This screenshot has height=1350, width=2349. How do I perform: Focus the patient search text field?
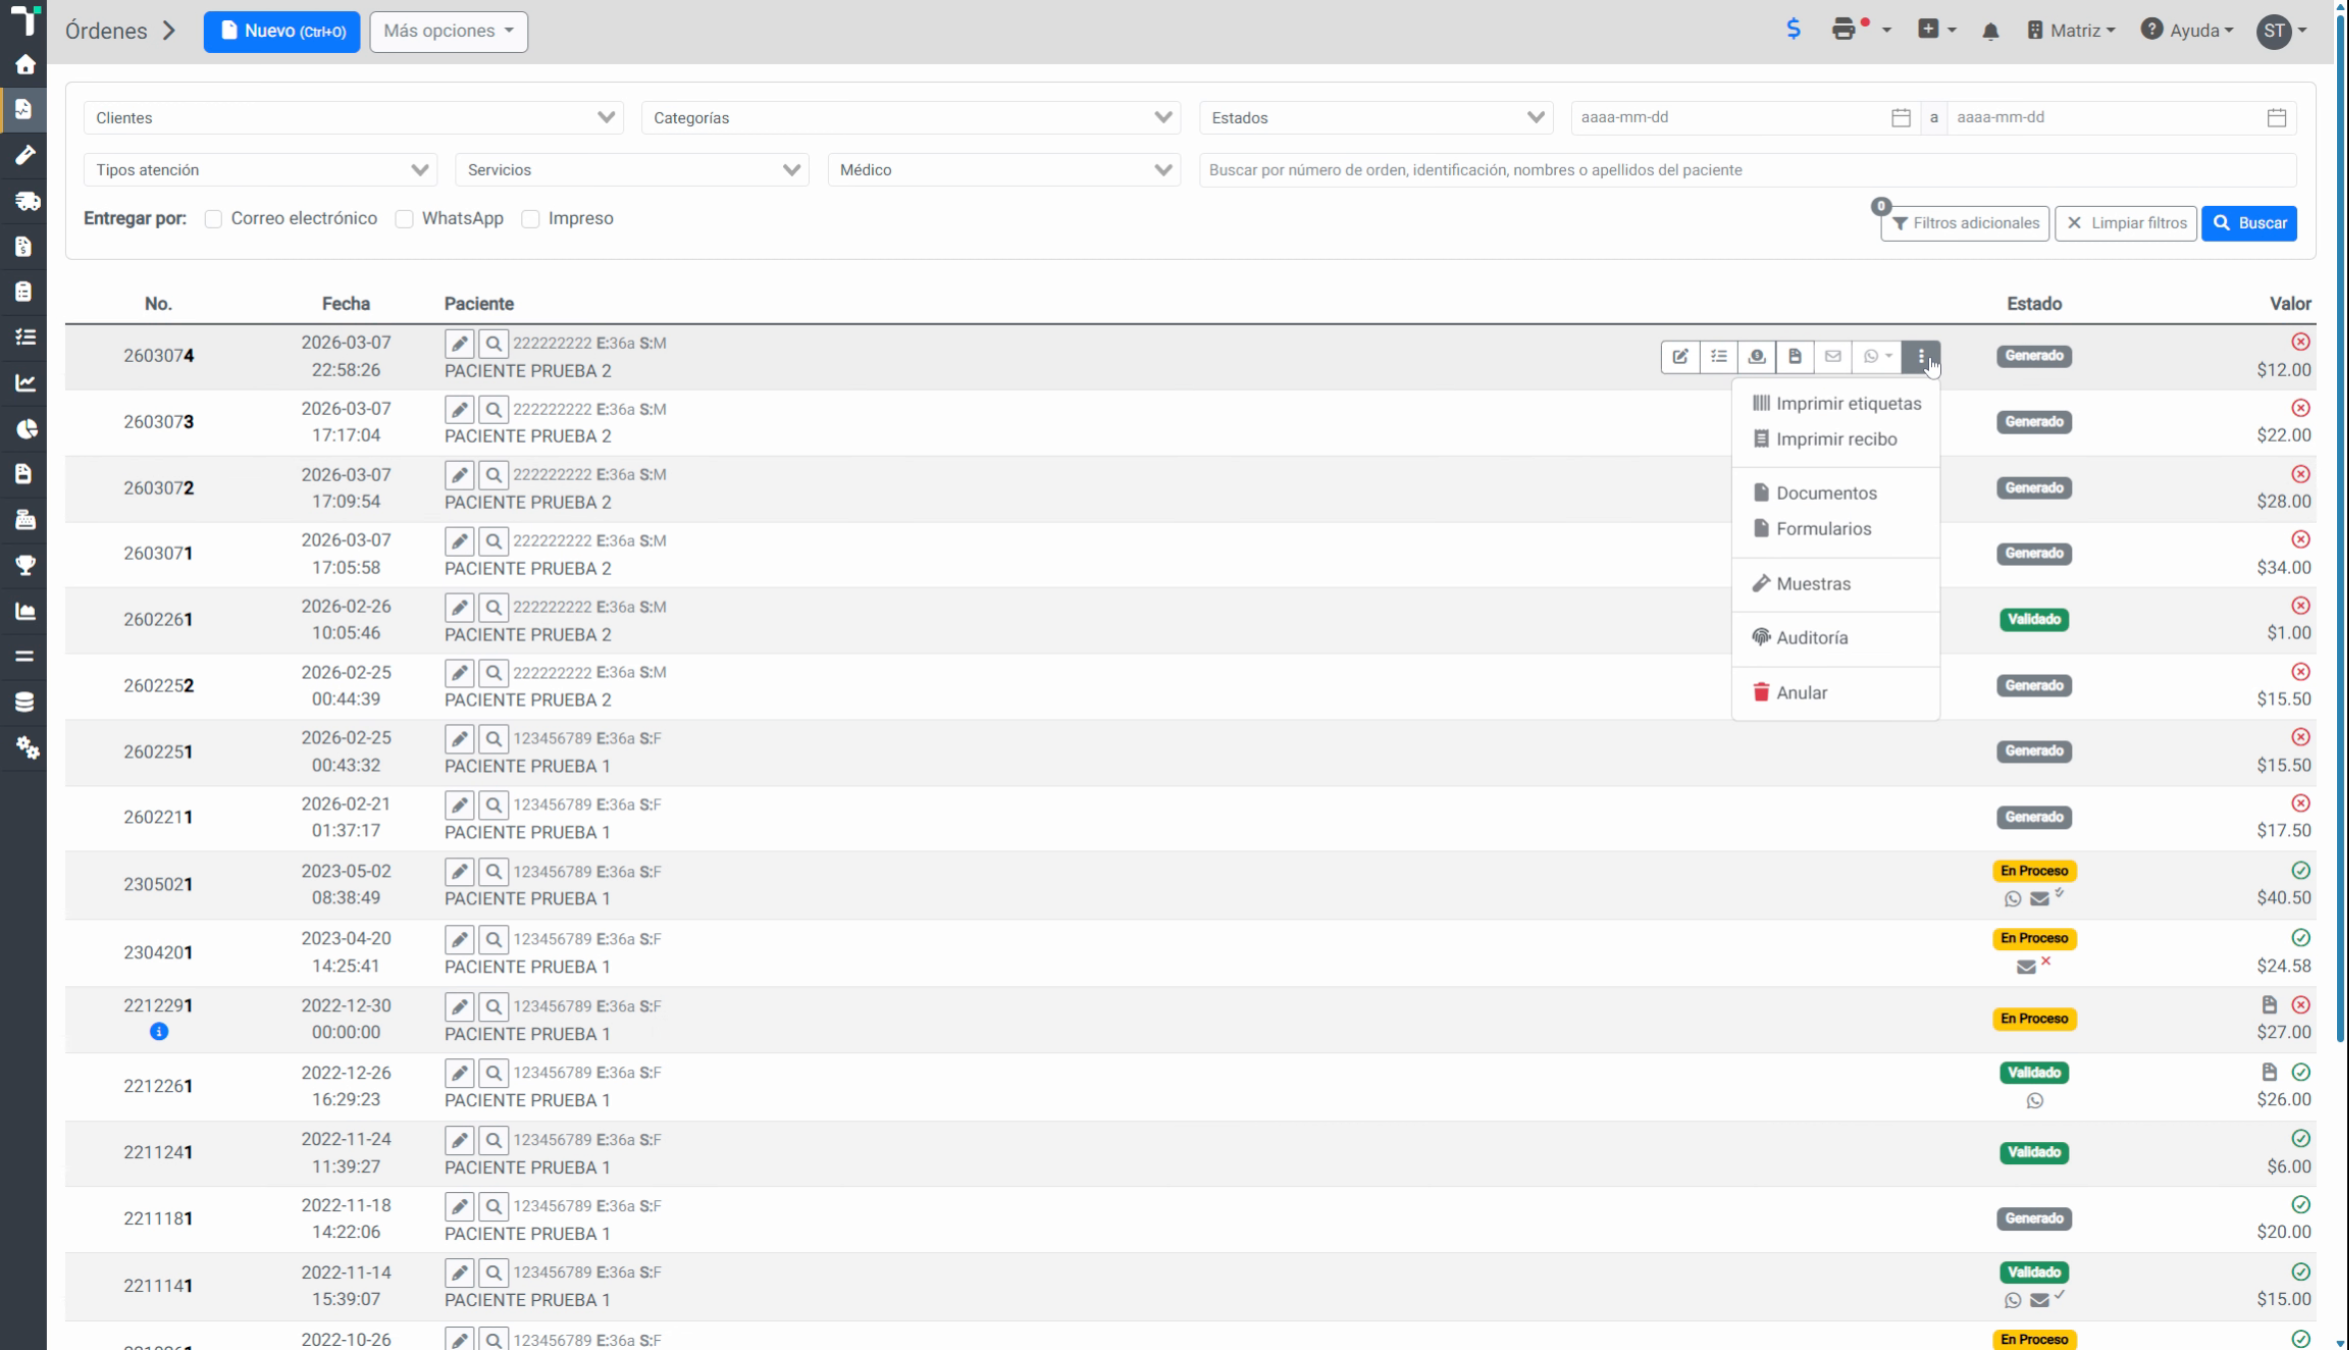point(1747,170)
